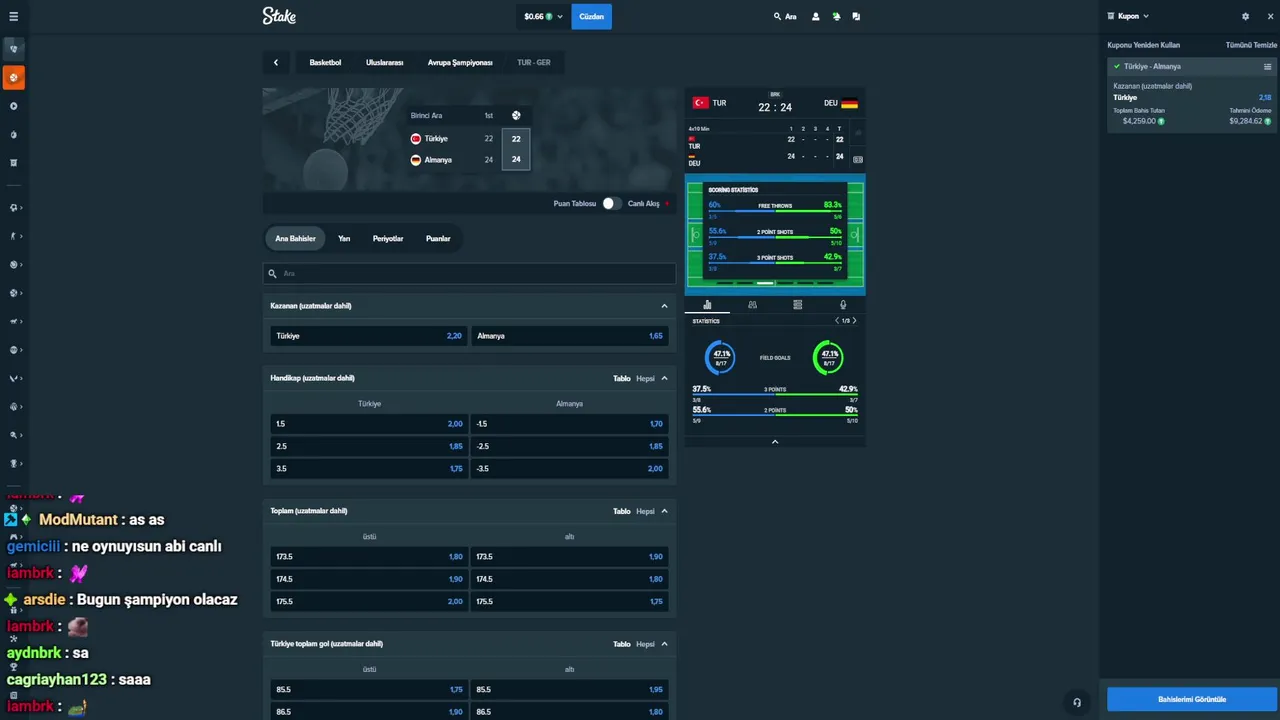
Task: Click the Cüzdan wallet button
Action: pyautogui.click(x=591, y=17)
